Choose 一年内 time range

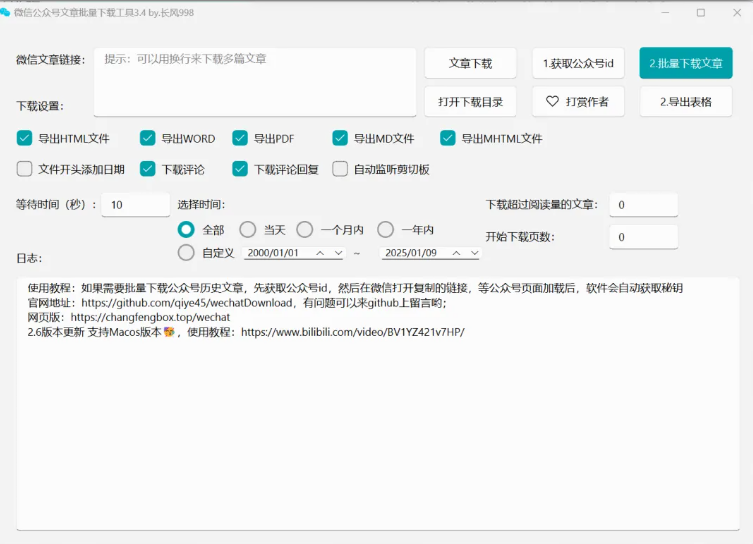(385, 230)
